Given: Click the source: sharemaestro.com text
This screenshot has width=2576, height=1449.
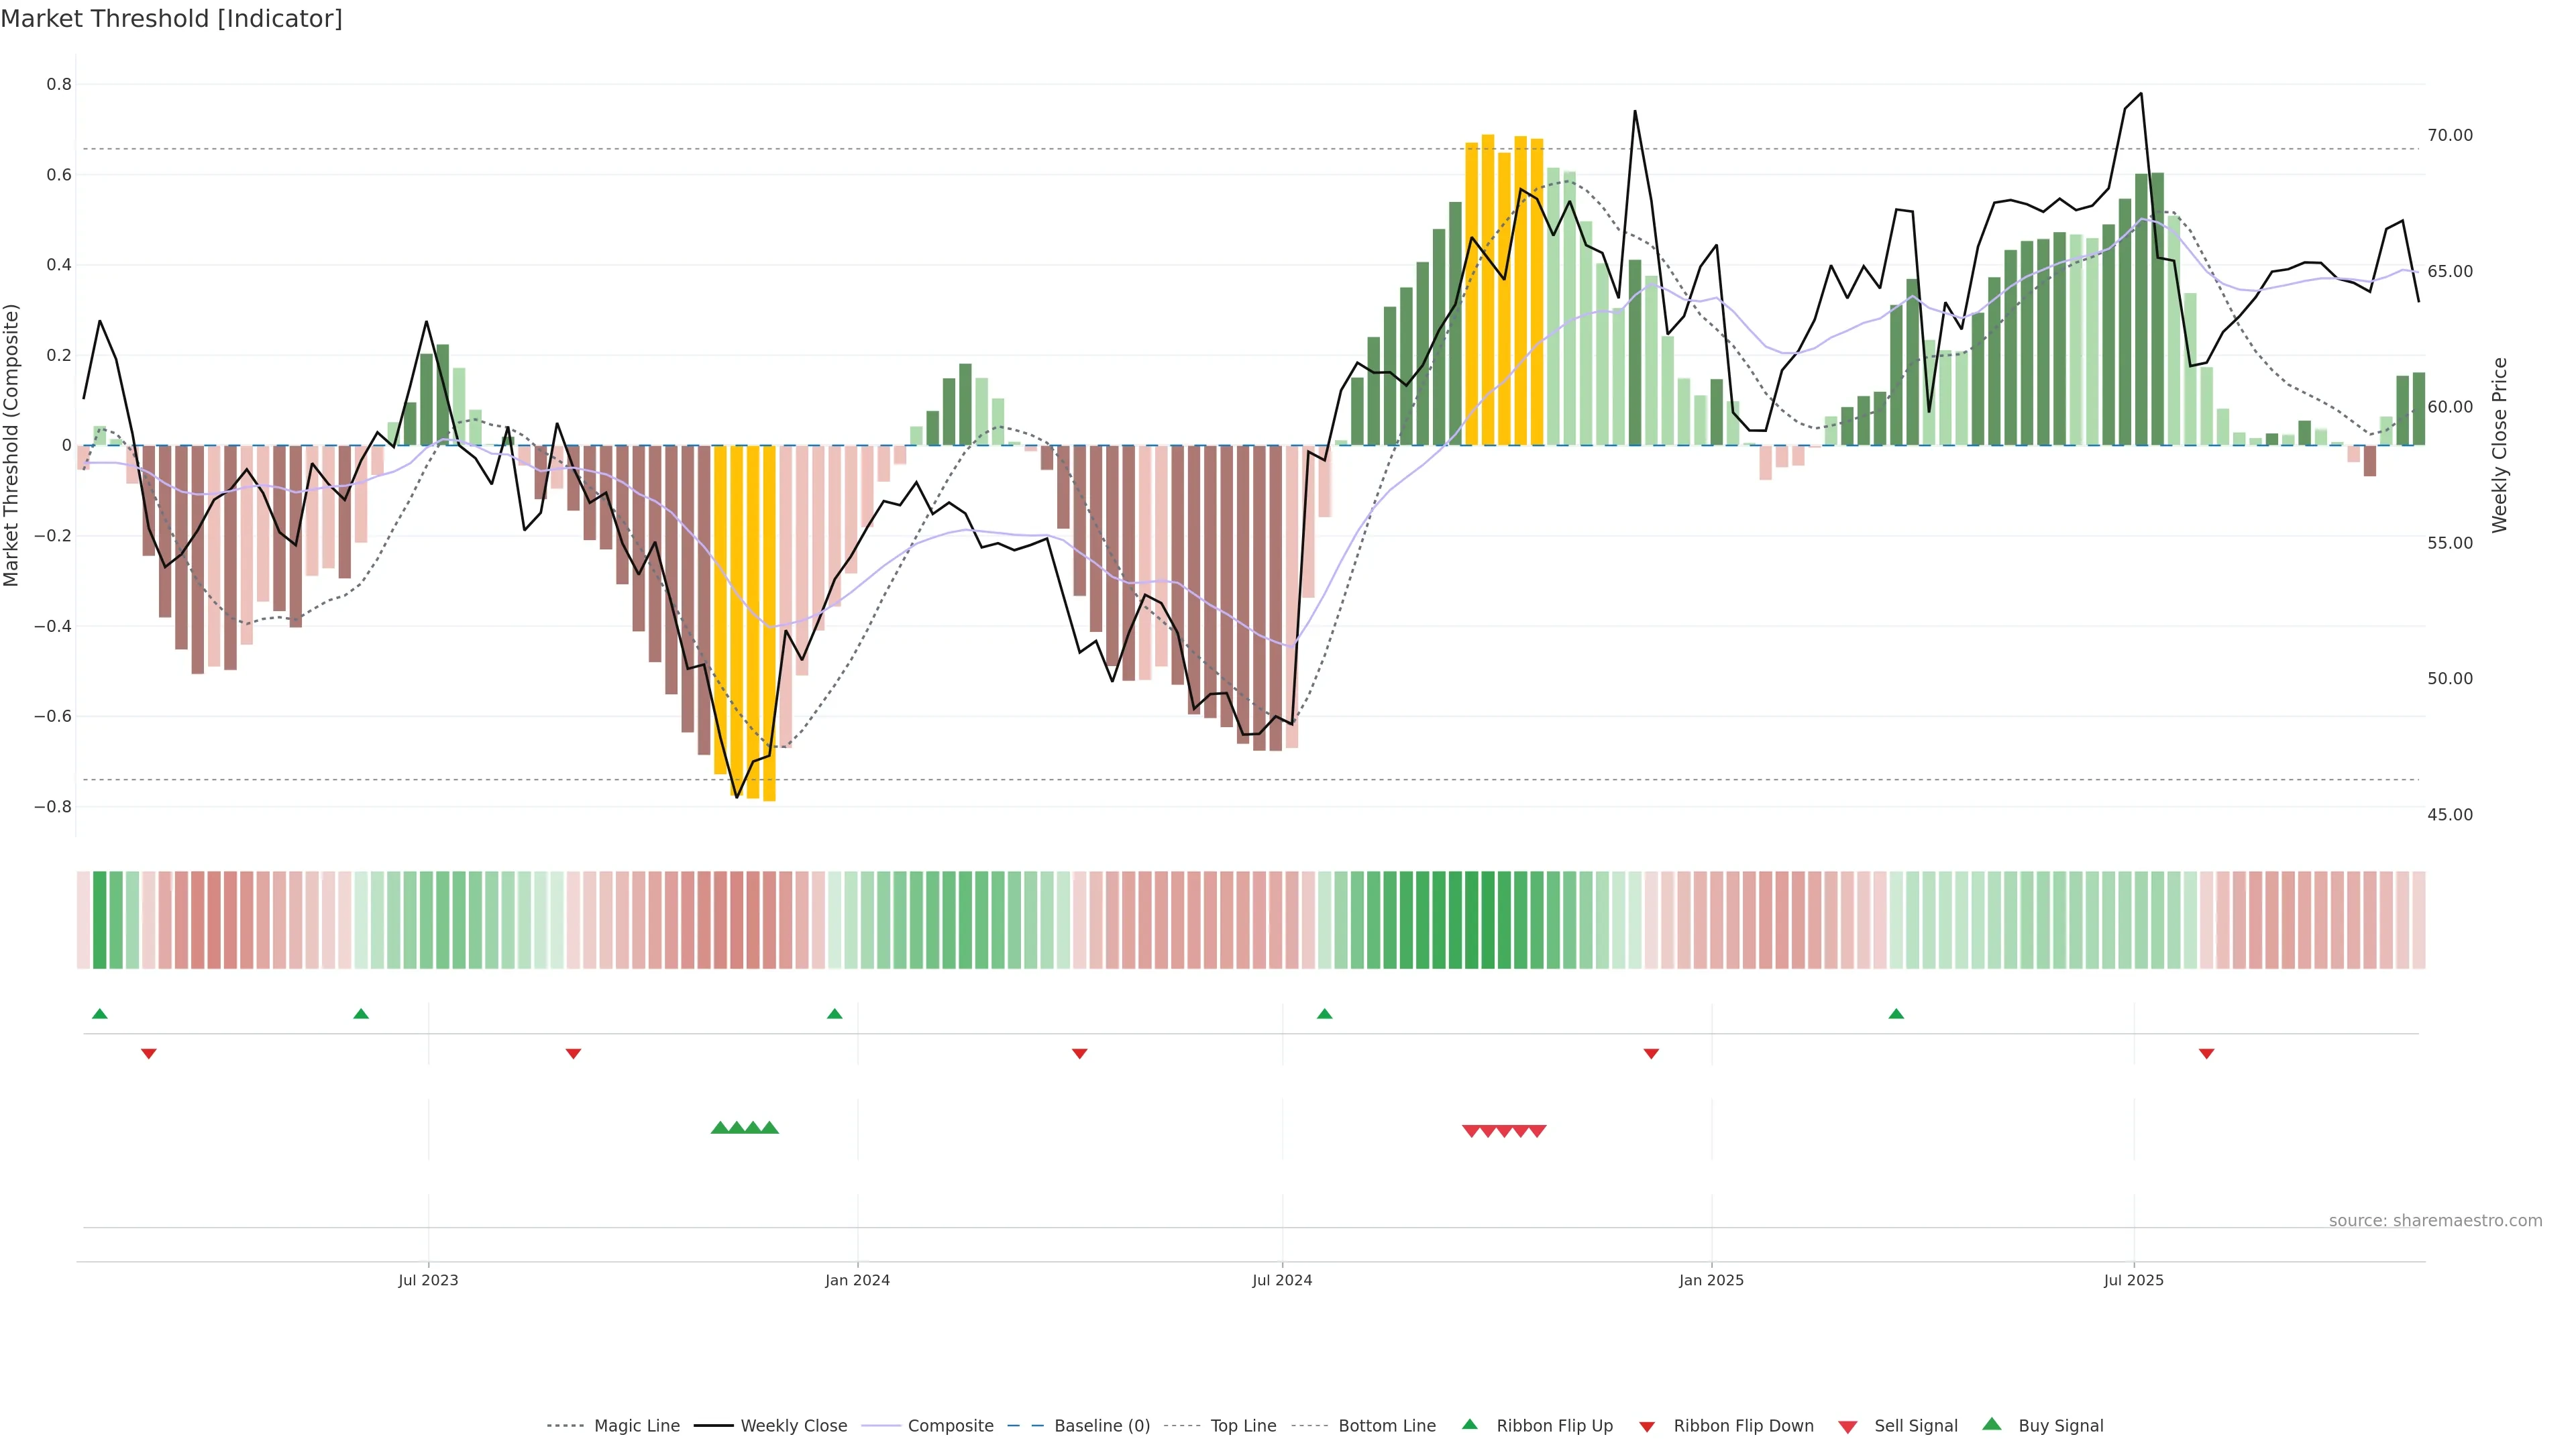Looking at the screenshot, I should (2435, 1220).
